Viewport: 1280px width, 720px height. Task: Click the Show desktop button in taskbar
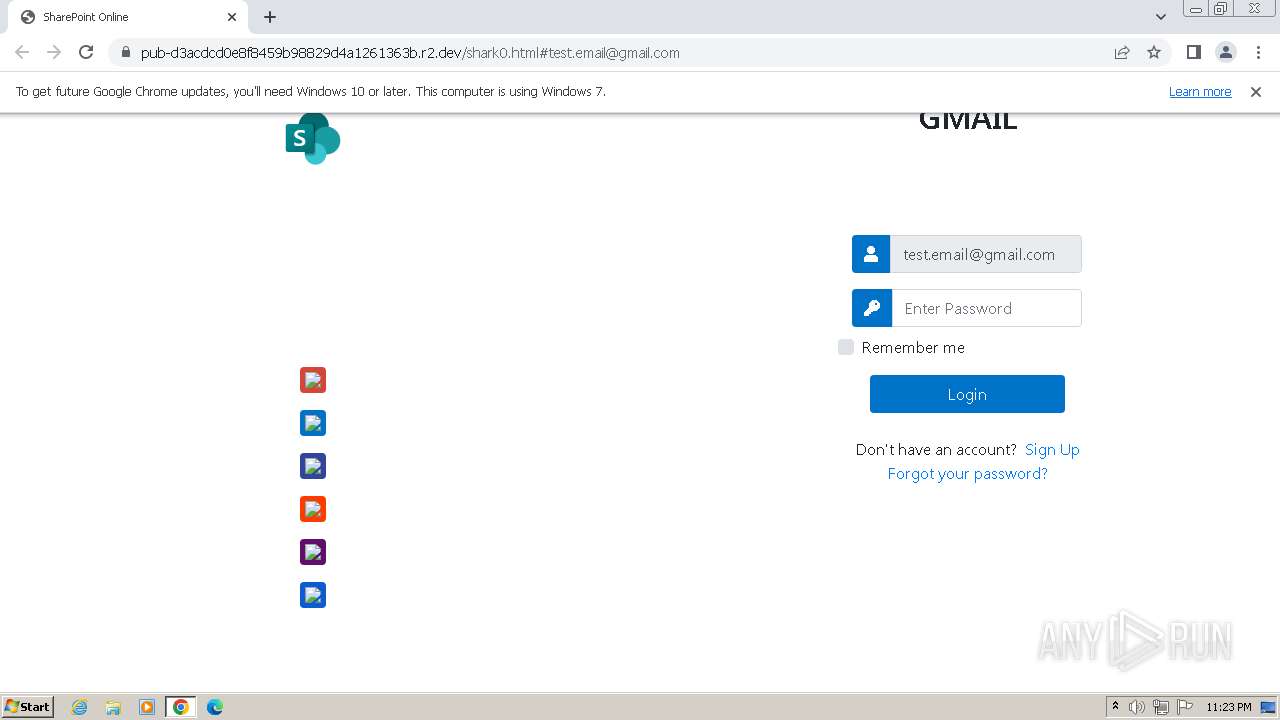pos(1268,707)
